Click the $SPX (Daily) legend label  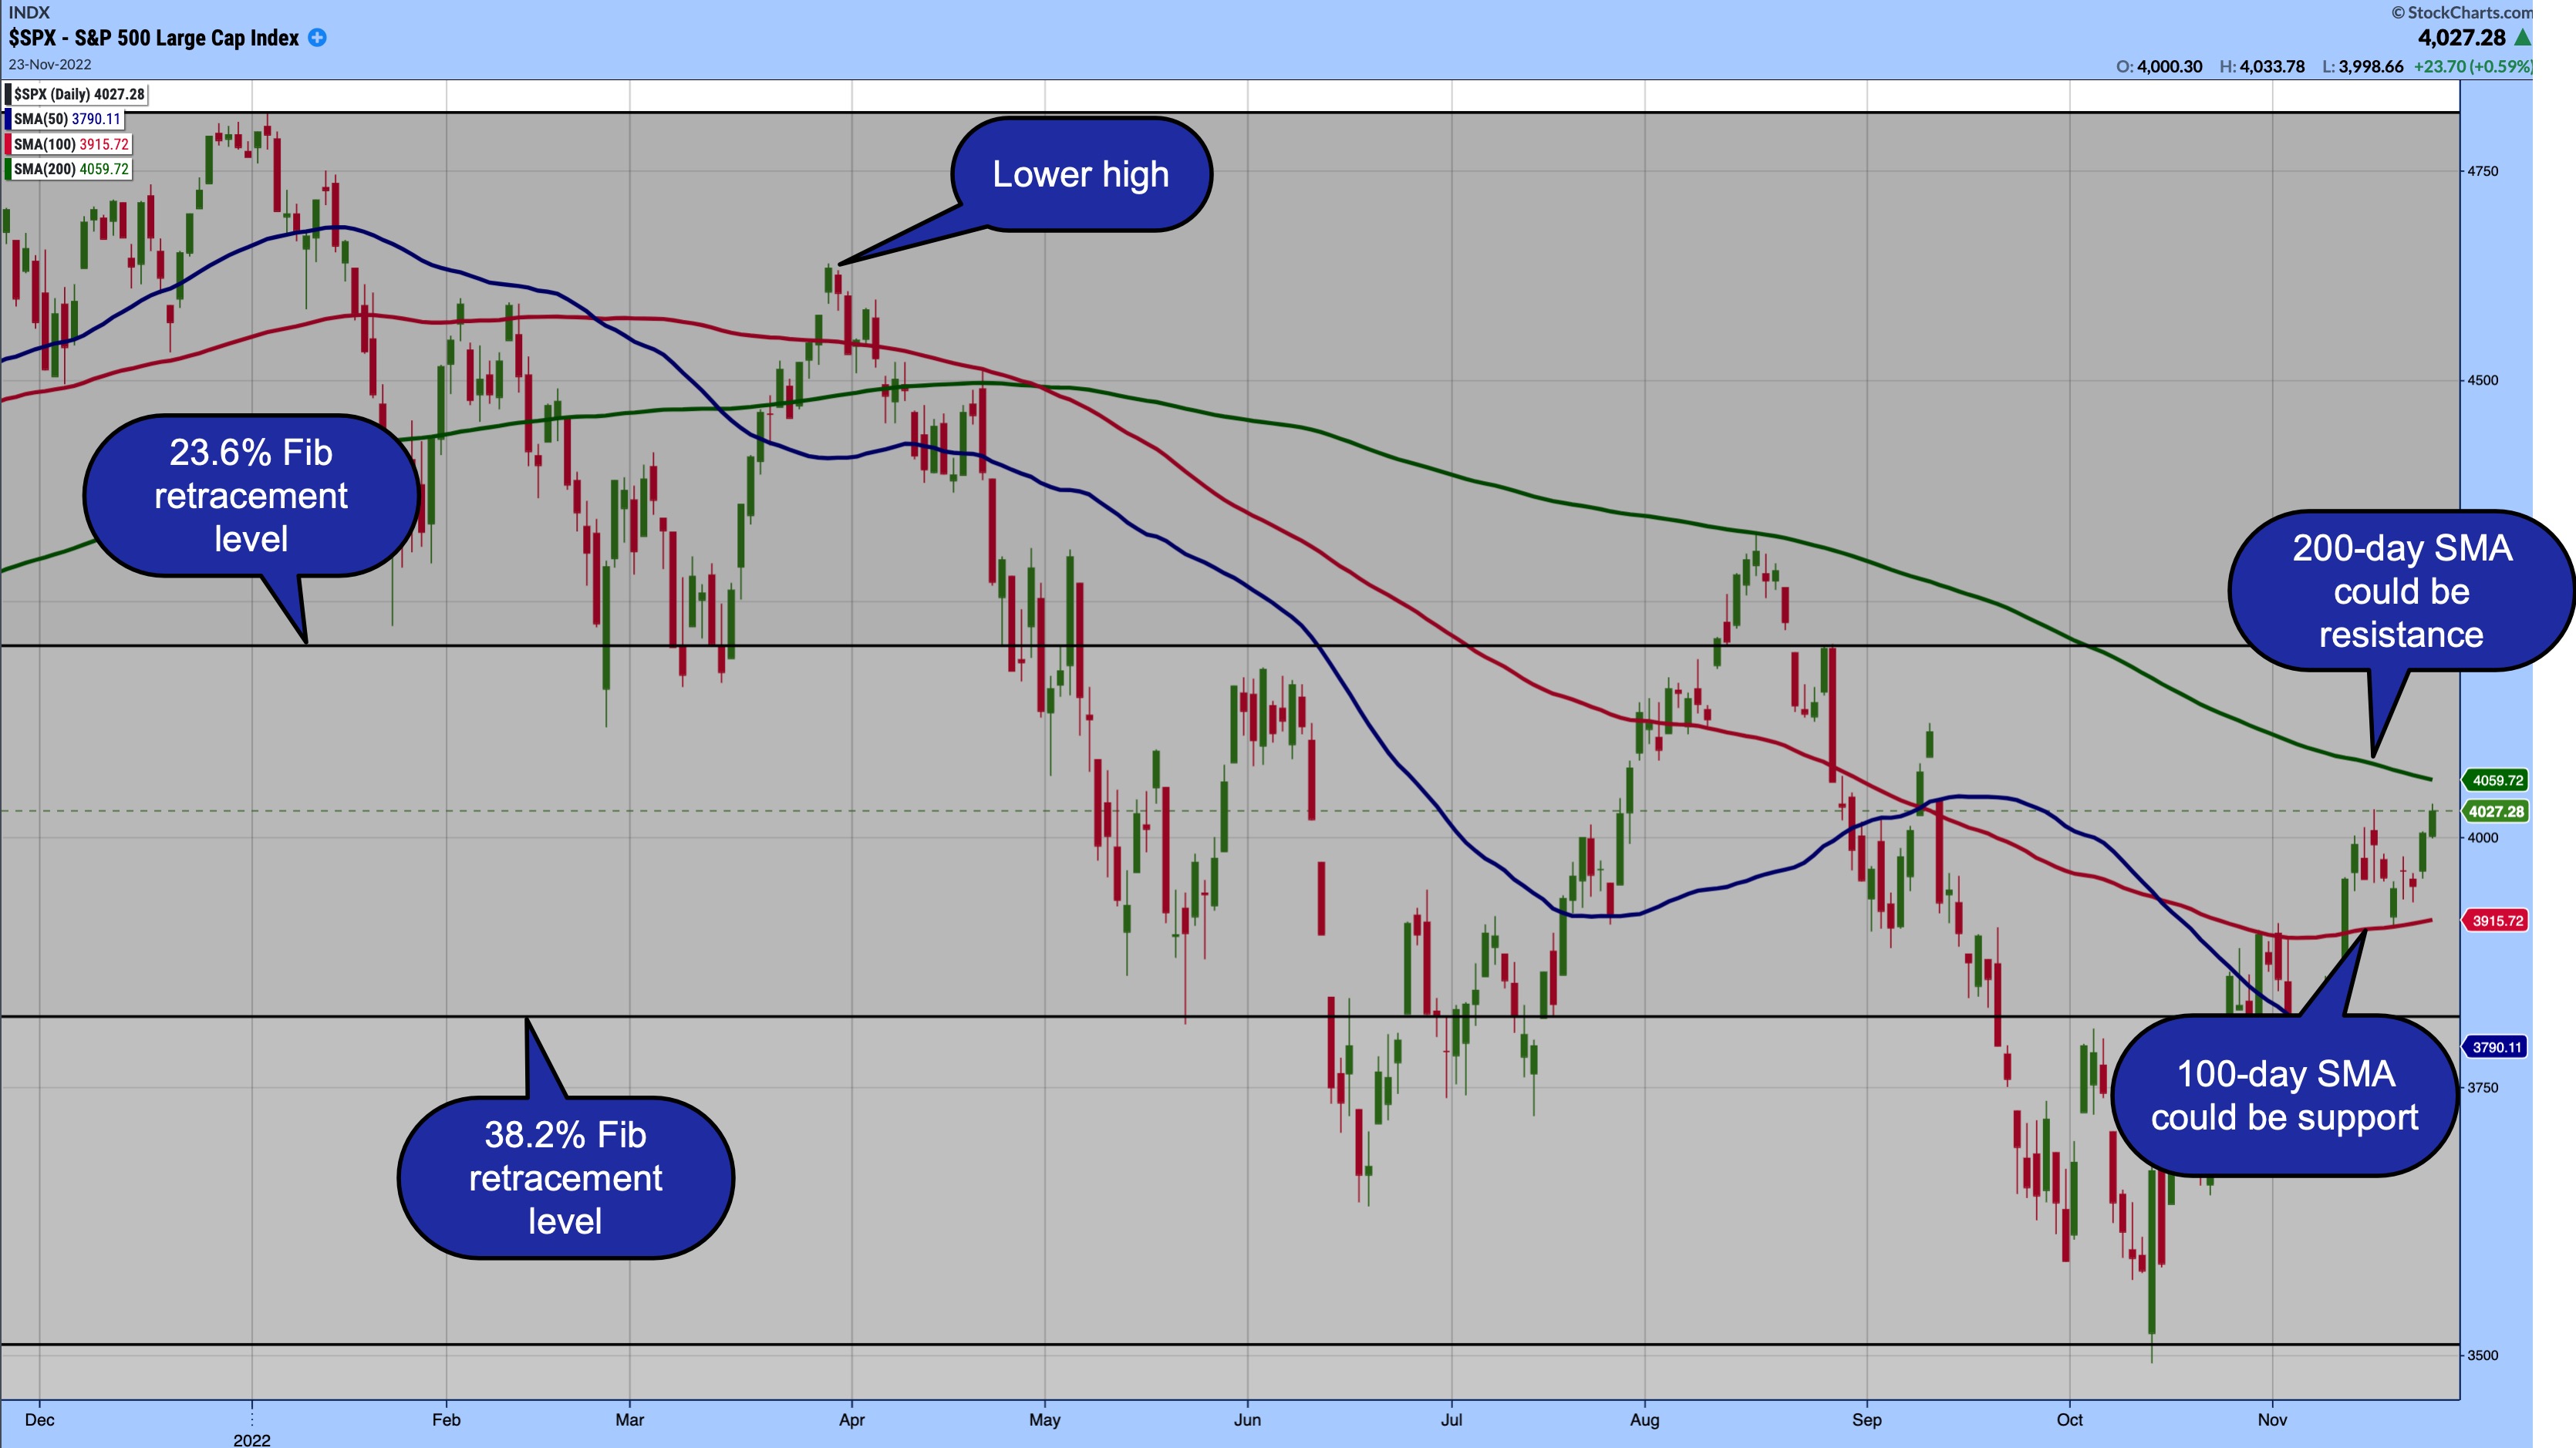pyautogui.click(x=78, y=94)
